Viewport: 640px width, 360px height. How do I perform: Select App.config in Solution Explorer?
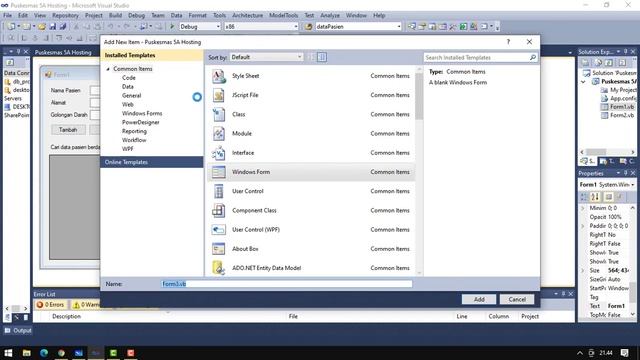[618, 98]
